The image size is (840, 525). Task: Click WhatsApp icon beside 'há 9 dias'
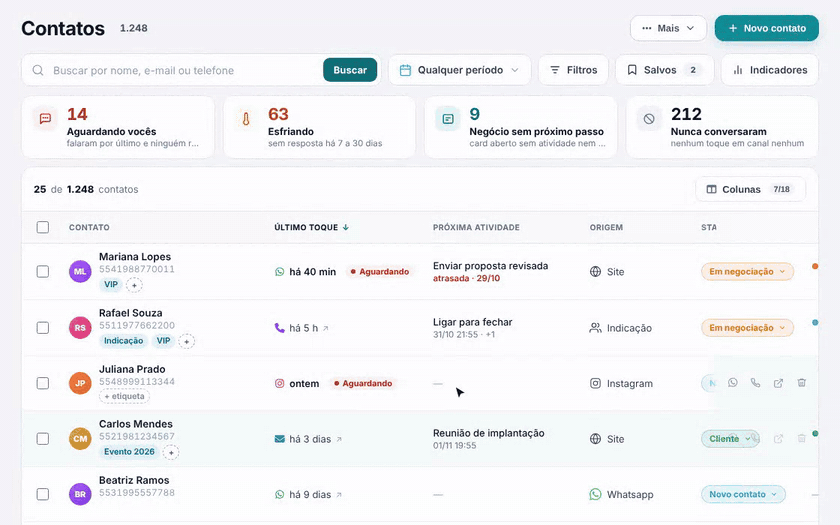click(280, 494)
